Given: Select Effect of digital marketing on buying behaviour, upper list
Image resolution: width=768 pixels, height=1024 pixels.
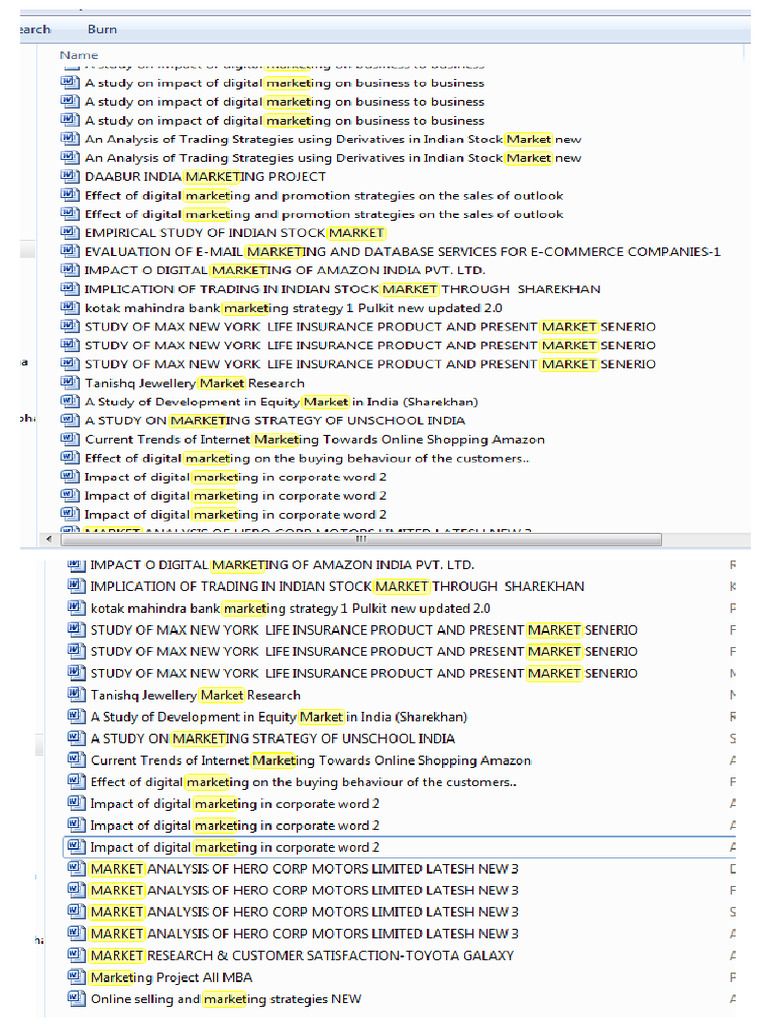Looking at the screenshot, I should click(307, 458).
